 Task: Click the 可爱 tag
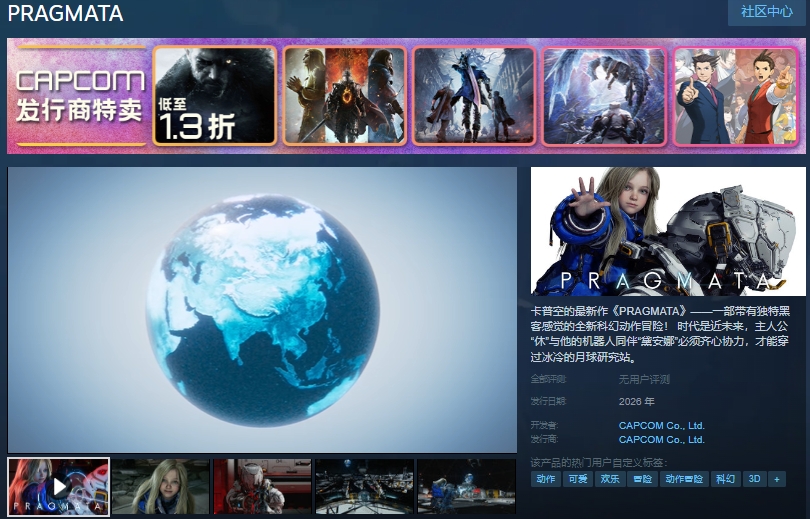click(578, 479)
